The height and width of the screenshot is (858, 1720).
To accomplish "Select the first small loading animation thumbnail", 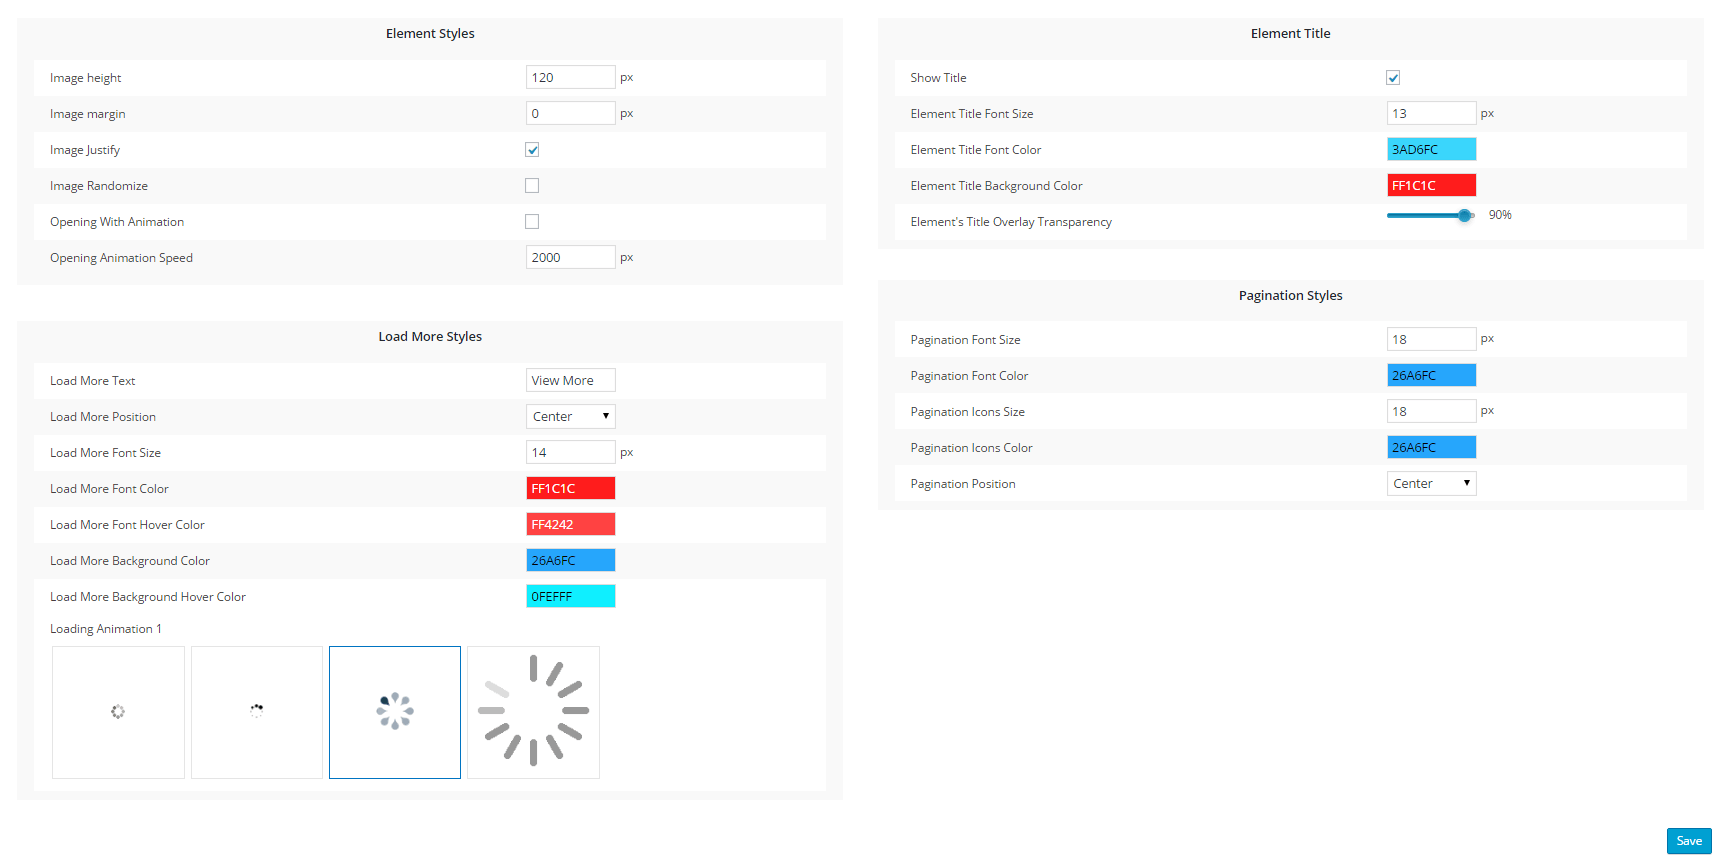I will point(118,712).
